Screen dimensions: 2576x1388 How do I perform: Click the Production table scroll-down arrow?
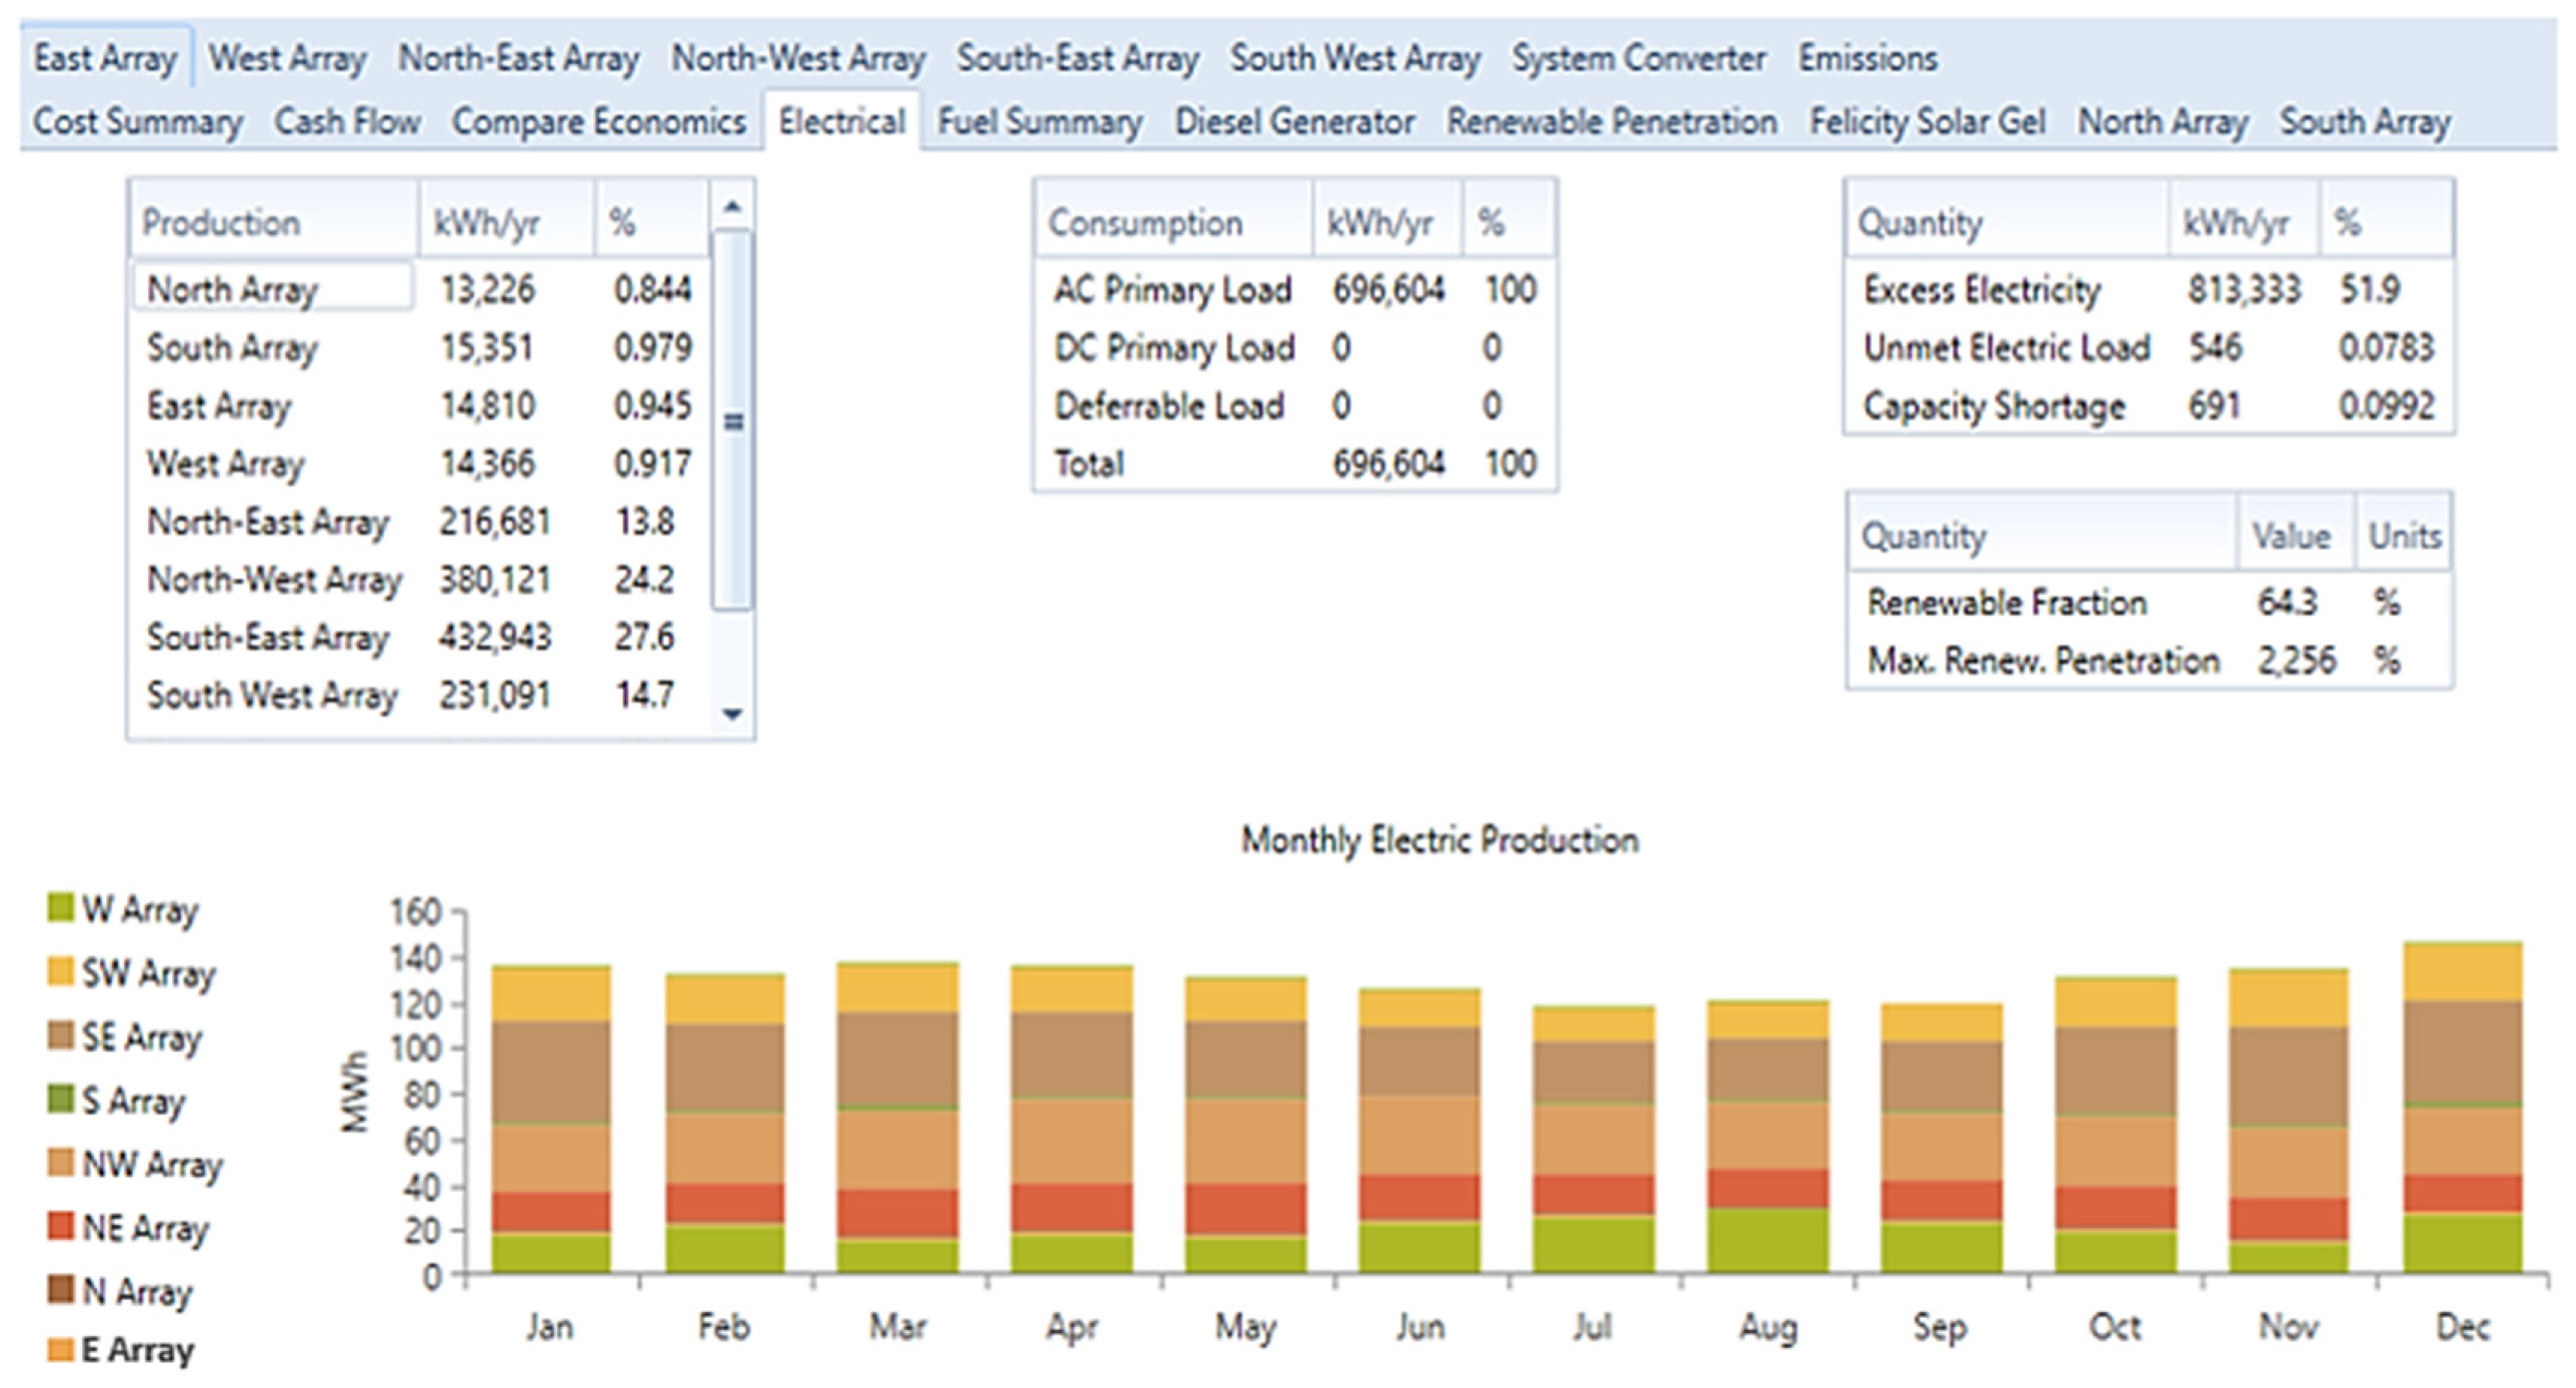click(x=732, y=713)
